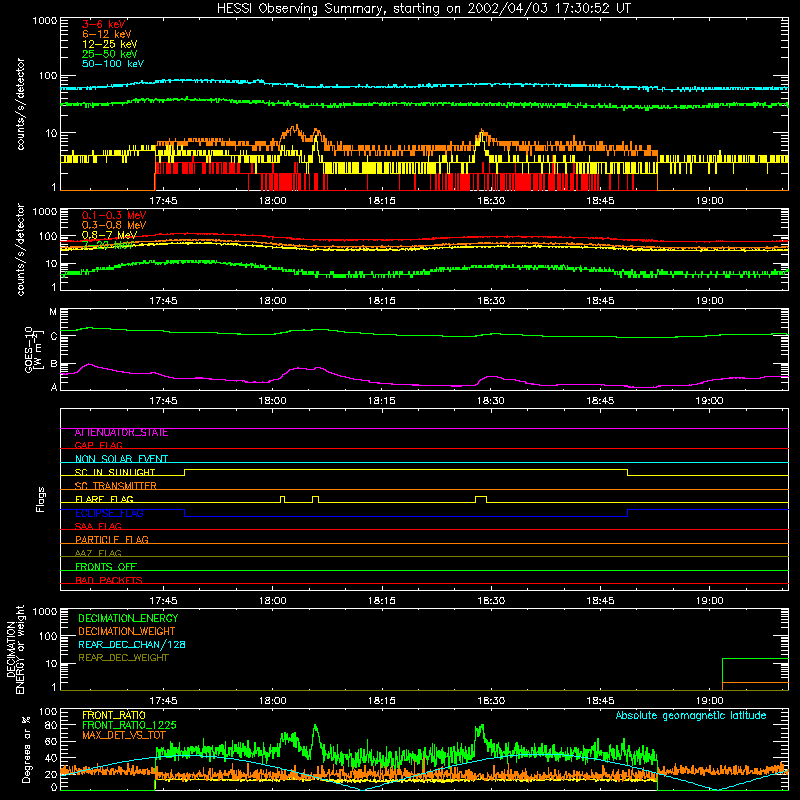The height and width of the screenshot is (800, 800).
Task: Select the green FRONT_RATIO_1225 legend label
Action: coord(129,725)
